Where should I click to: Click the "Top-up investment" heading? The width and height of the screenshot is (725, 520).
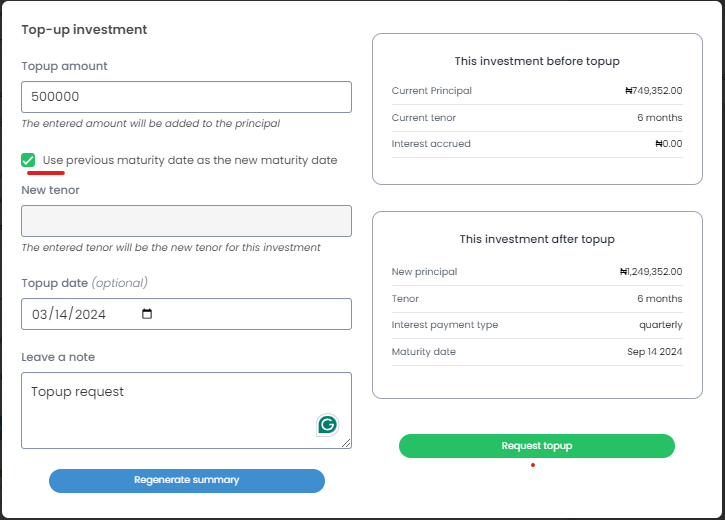tap(84, 30)
